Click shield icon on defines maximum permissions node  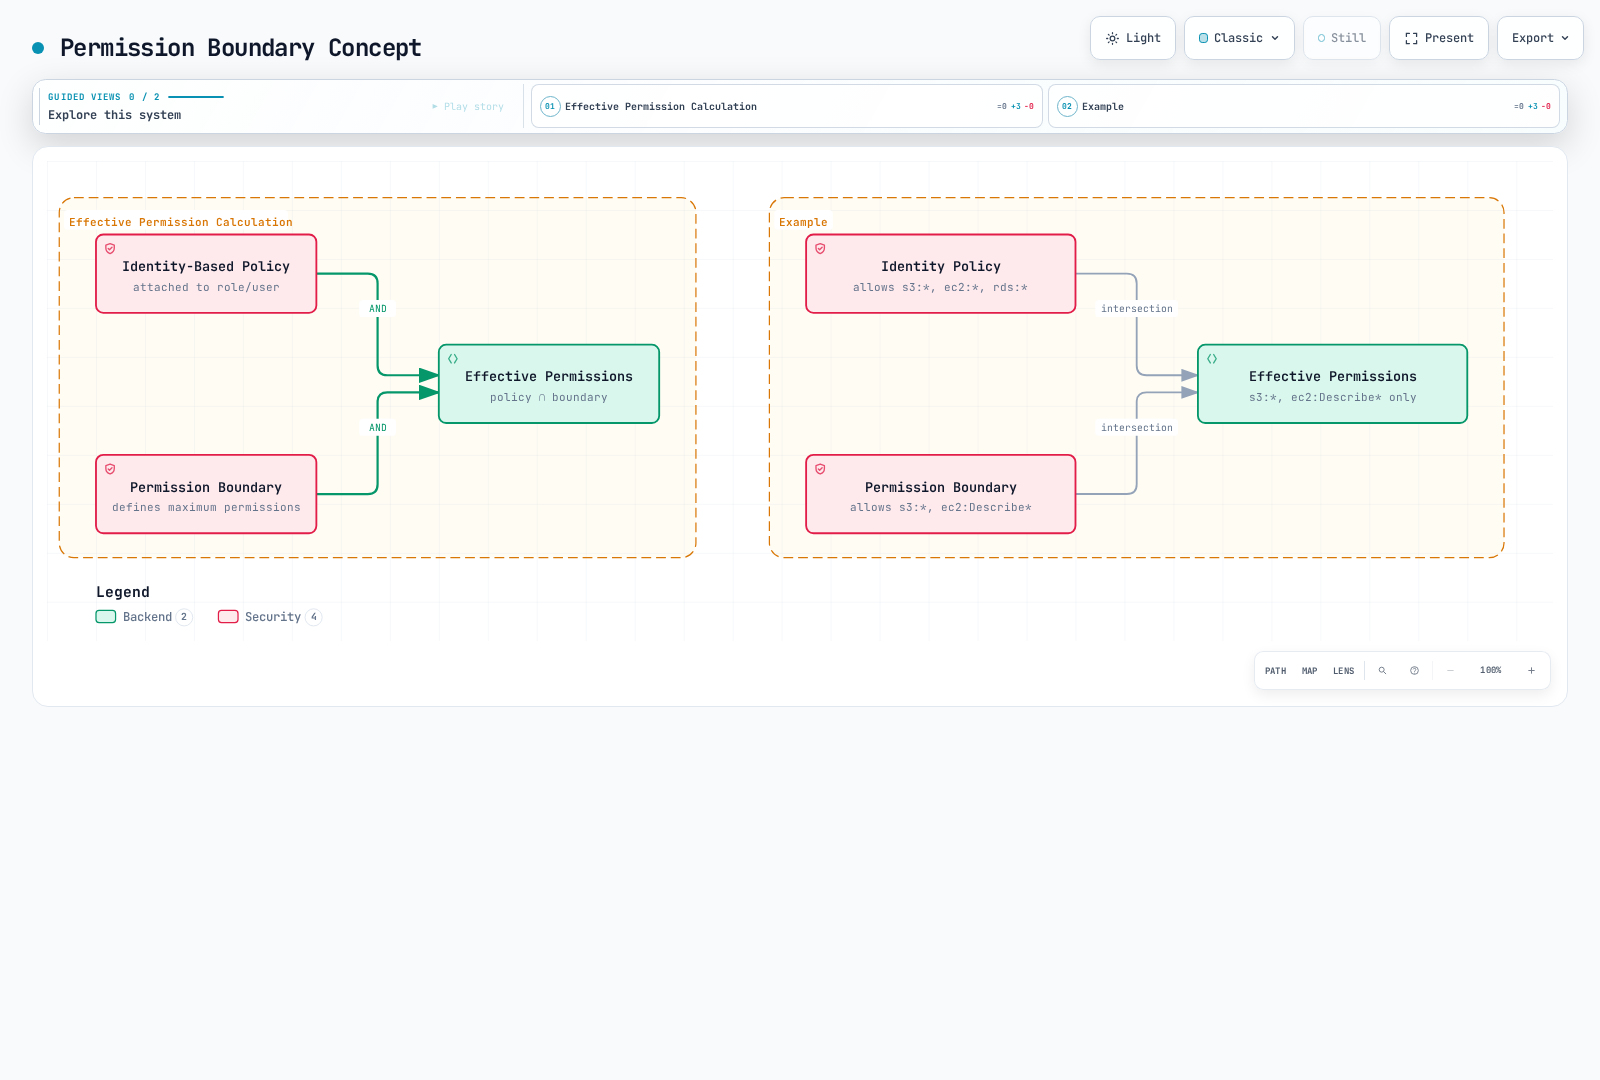[110, 469]
